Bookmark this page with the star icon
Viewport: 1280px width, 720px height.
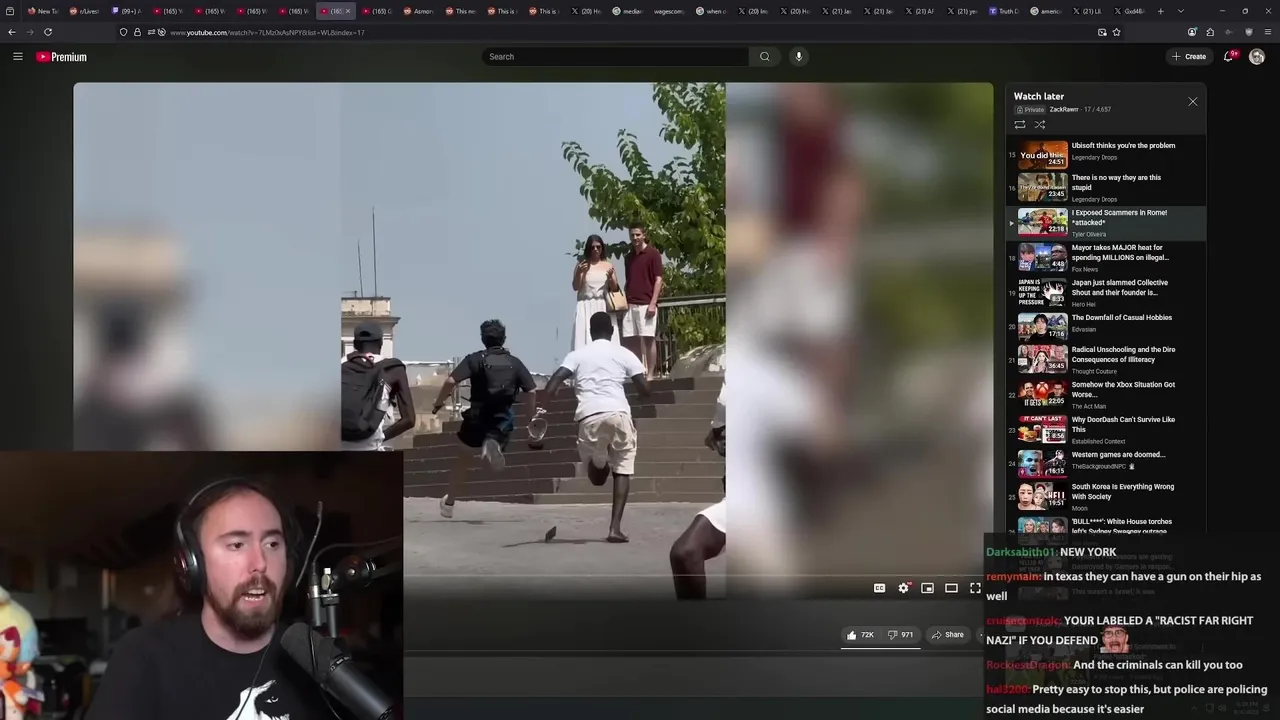1116,32
